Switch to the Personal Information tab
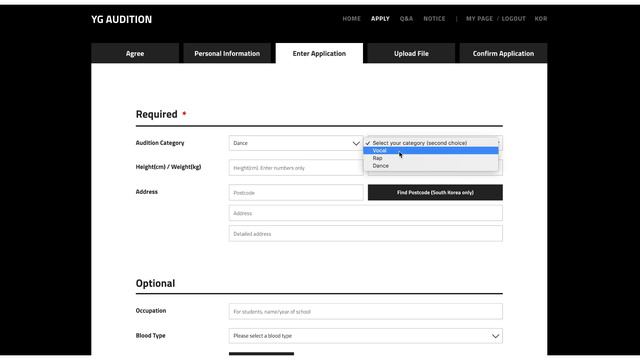This screenshot has height=360, width=640. pos(227,53)
